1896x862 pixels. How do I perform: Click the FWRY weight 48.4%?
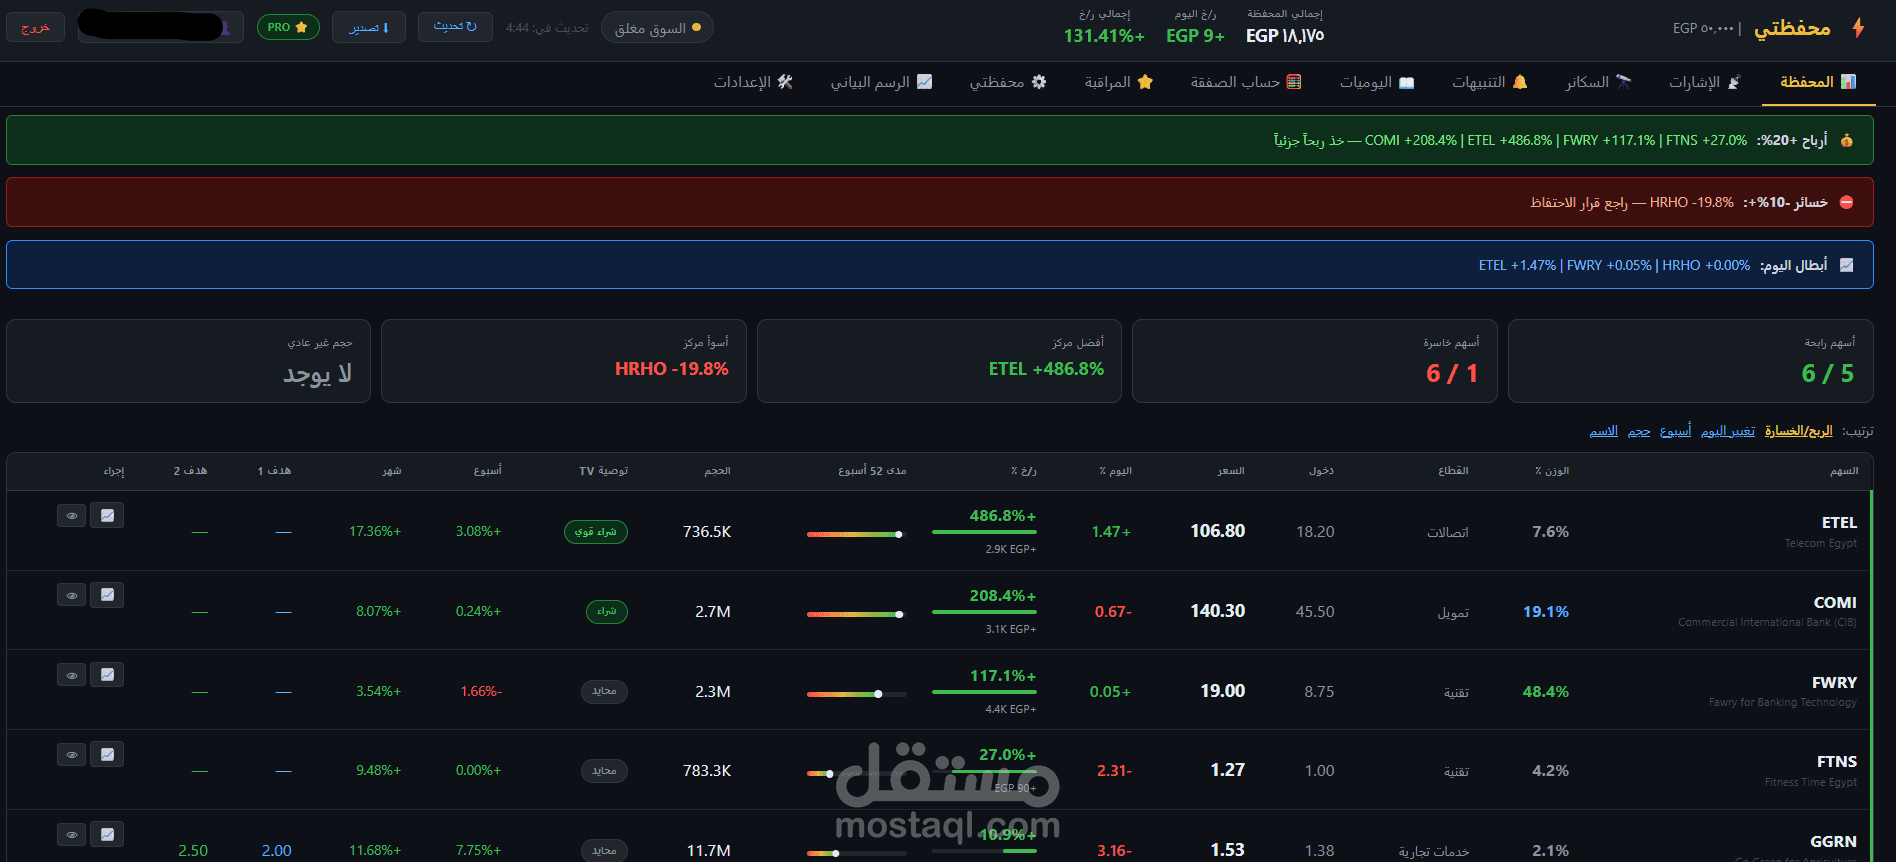click(1545, 691)
